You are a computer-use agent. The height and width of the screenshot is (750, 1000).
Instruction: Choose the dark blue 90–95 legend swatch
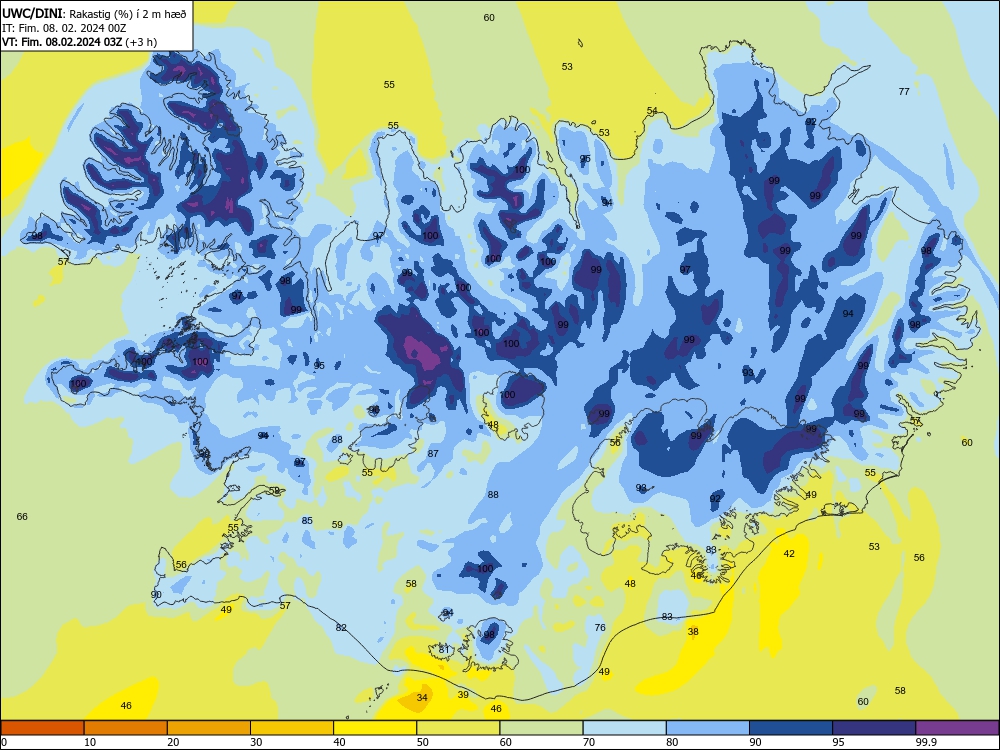[791, 728]
